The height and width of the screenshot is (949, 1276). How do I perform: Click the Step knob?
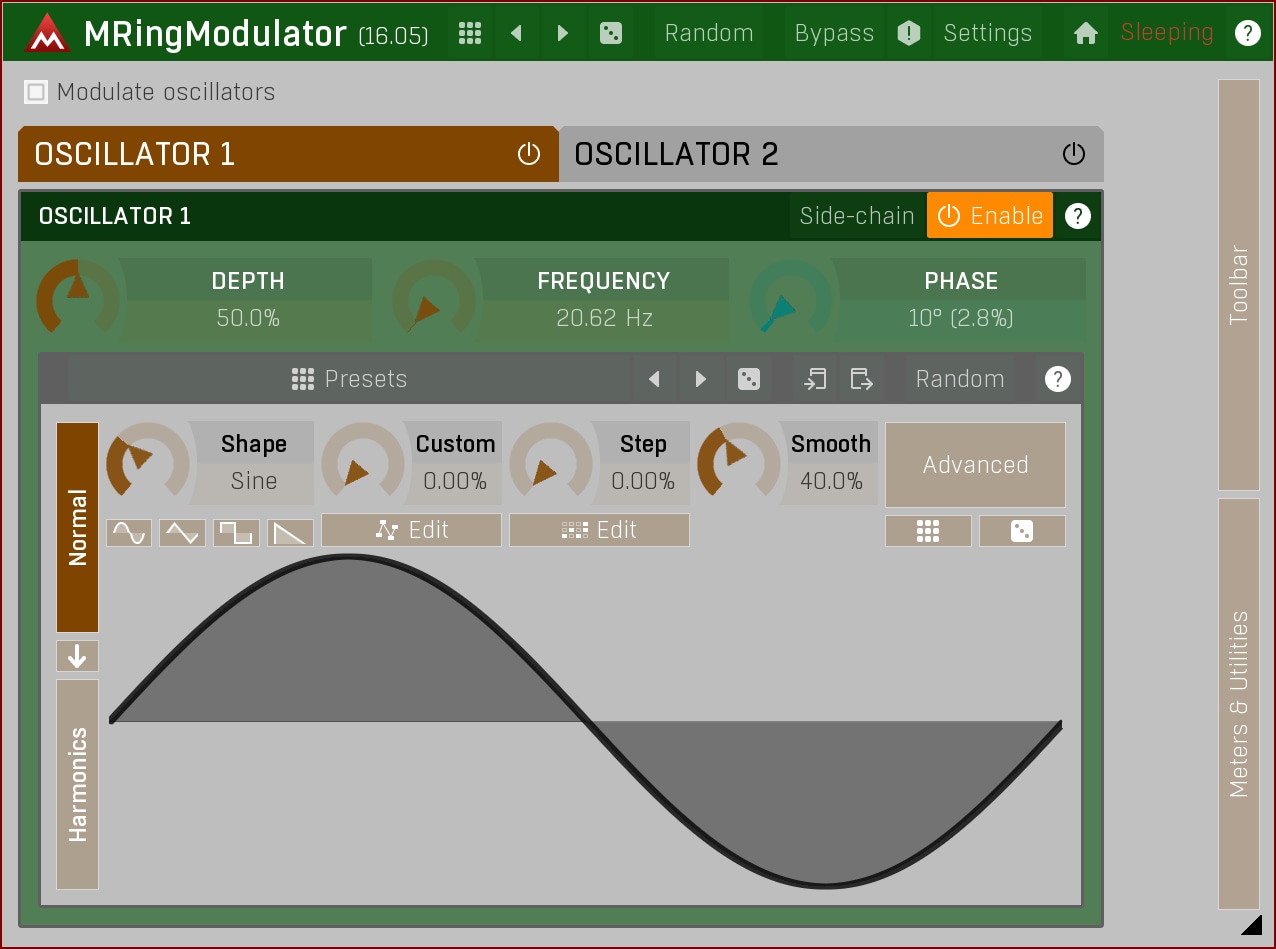click(550, 461)
